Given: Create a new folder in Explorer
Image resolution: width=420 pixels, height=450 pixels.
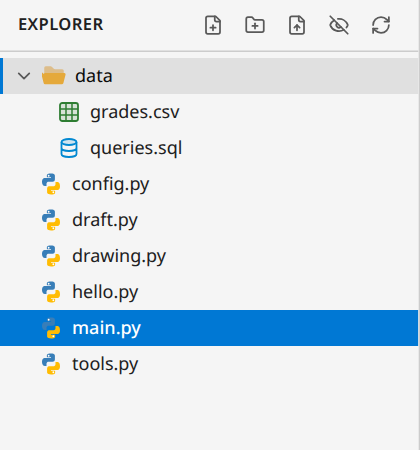Looking at the screenshot, I should pyautogui.click(x=255, y=25).
